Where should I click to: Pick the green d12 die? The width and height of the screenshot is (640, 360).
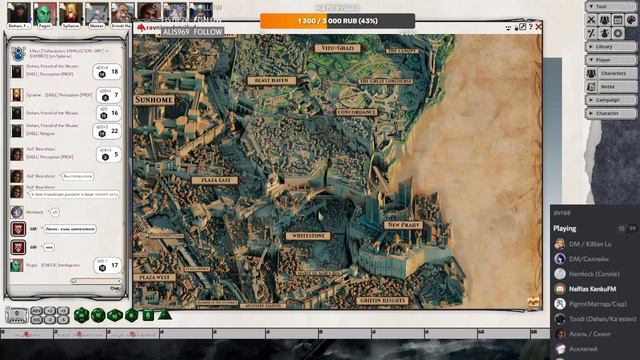[98, 315]
